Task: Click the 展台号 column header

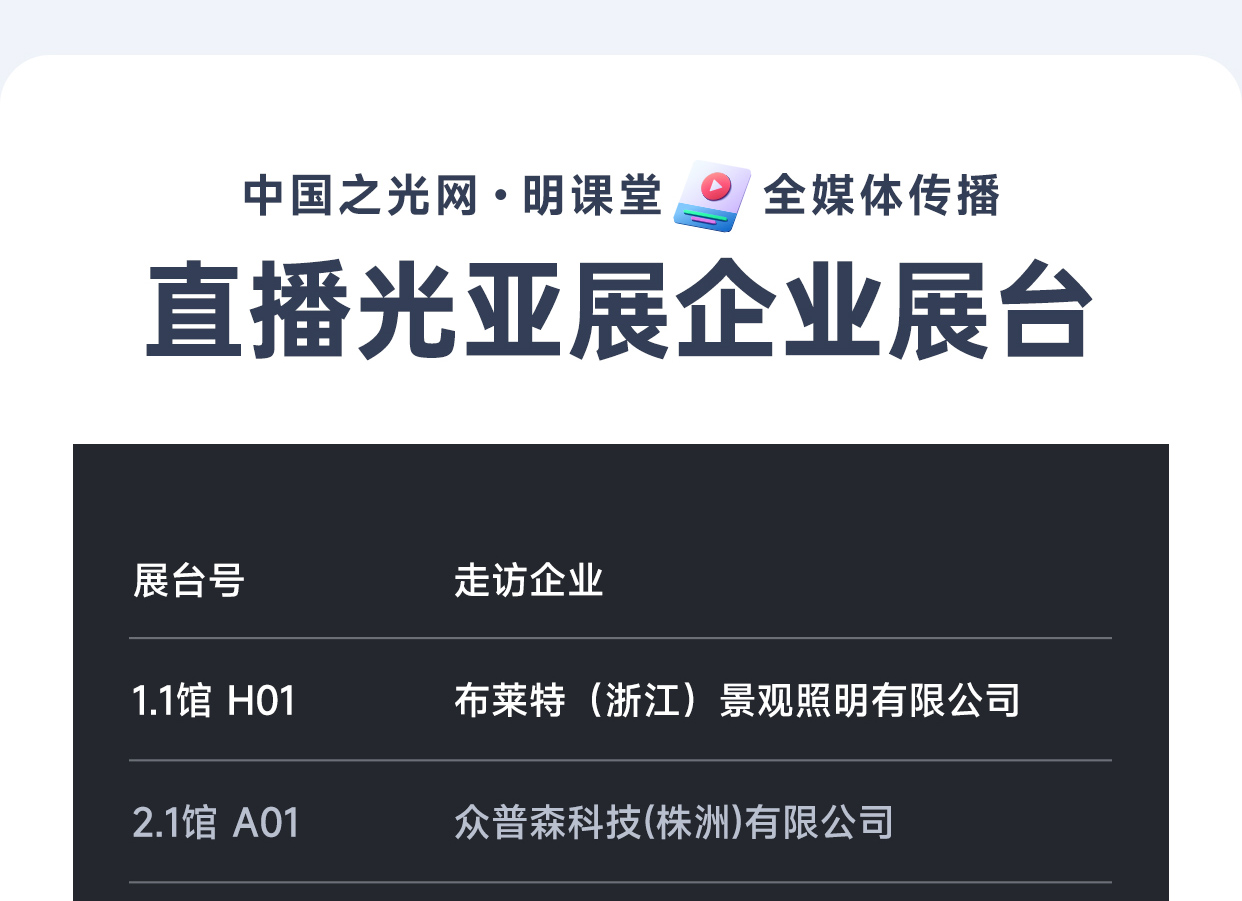Action: [189, 580]
